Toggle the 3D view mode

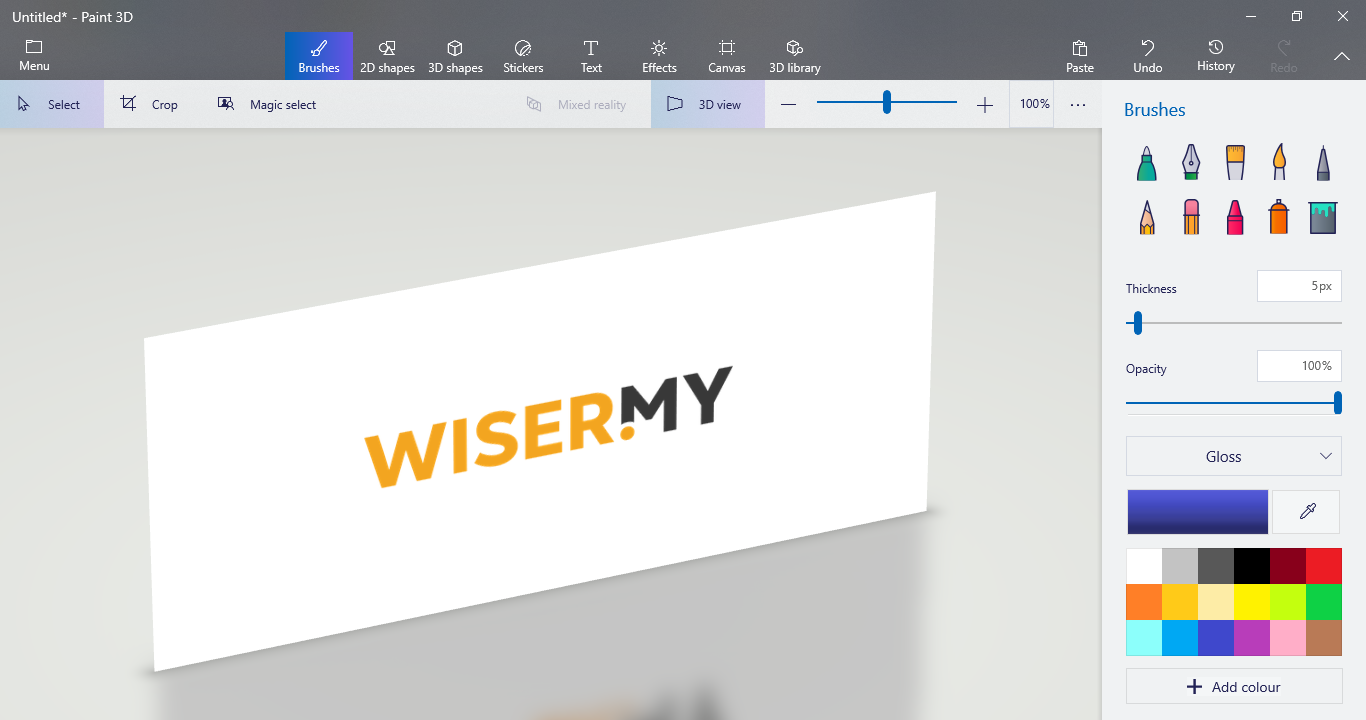click(x=707, y=104)
